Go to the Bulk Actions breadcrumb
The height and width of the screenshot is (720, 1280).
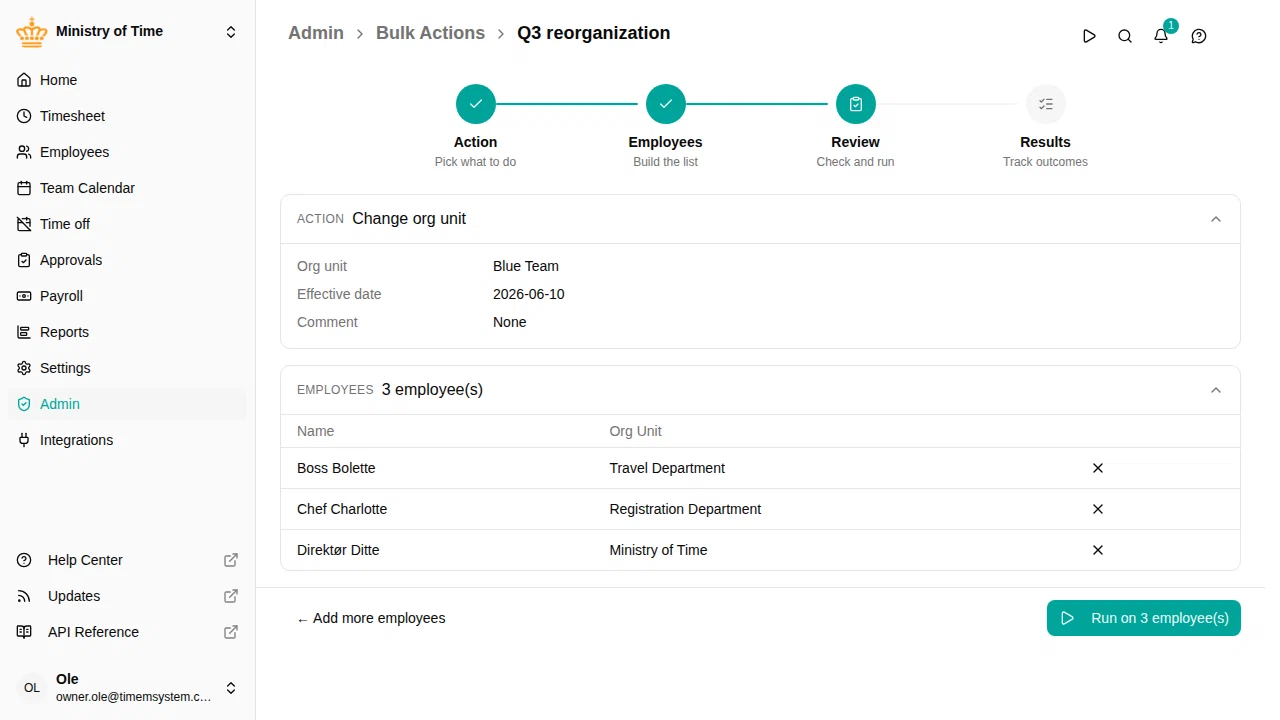coord(430,33)
